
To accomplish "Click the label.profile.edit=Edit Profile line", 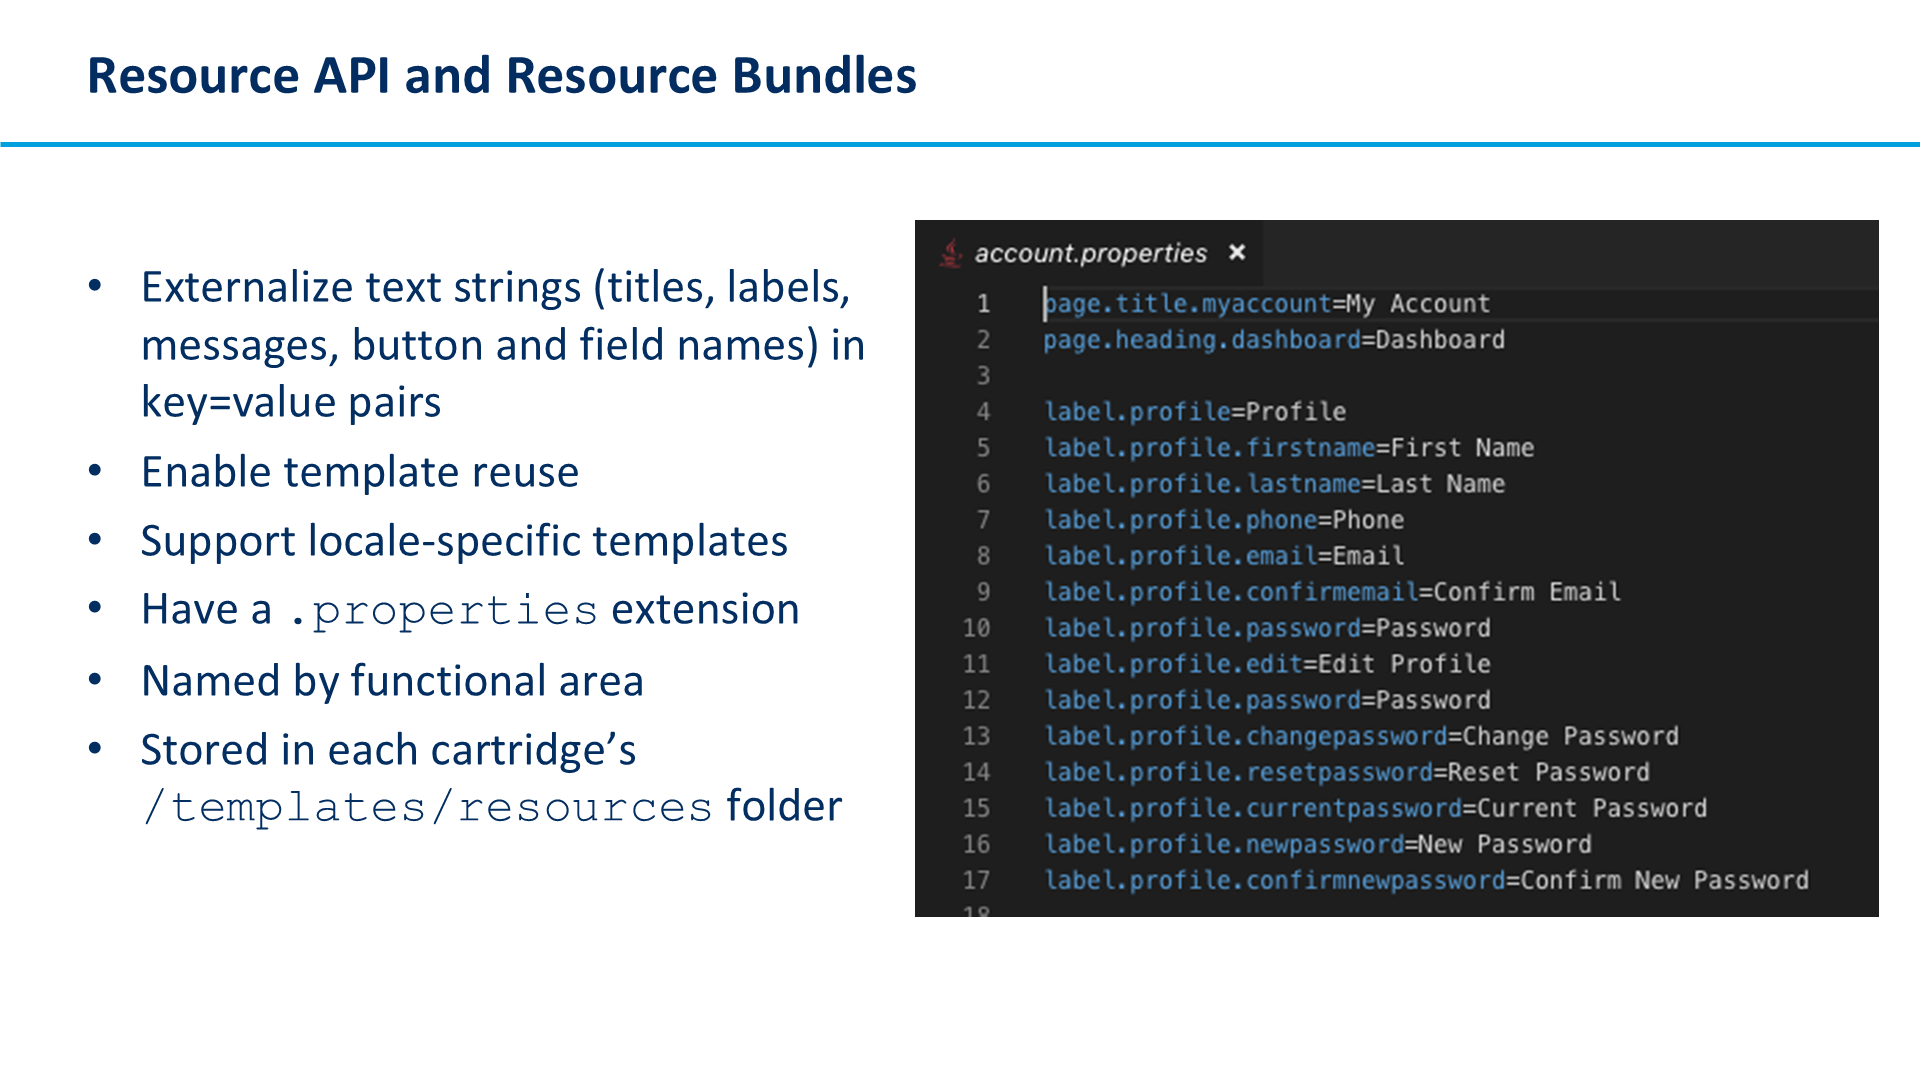I will tap(1267, 664).
